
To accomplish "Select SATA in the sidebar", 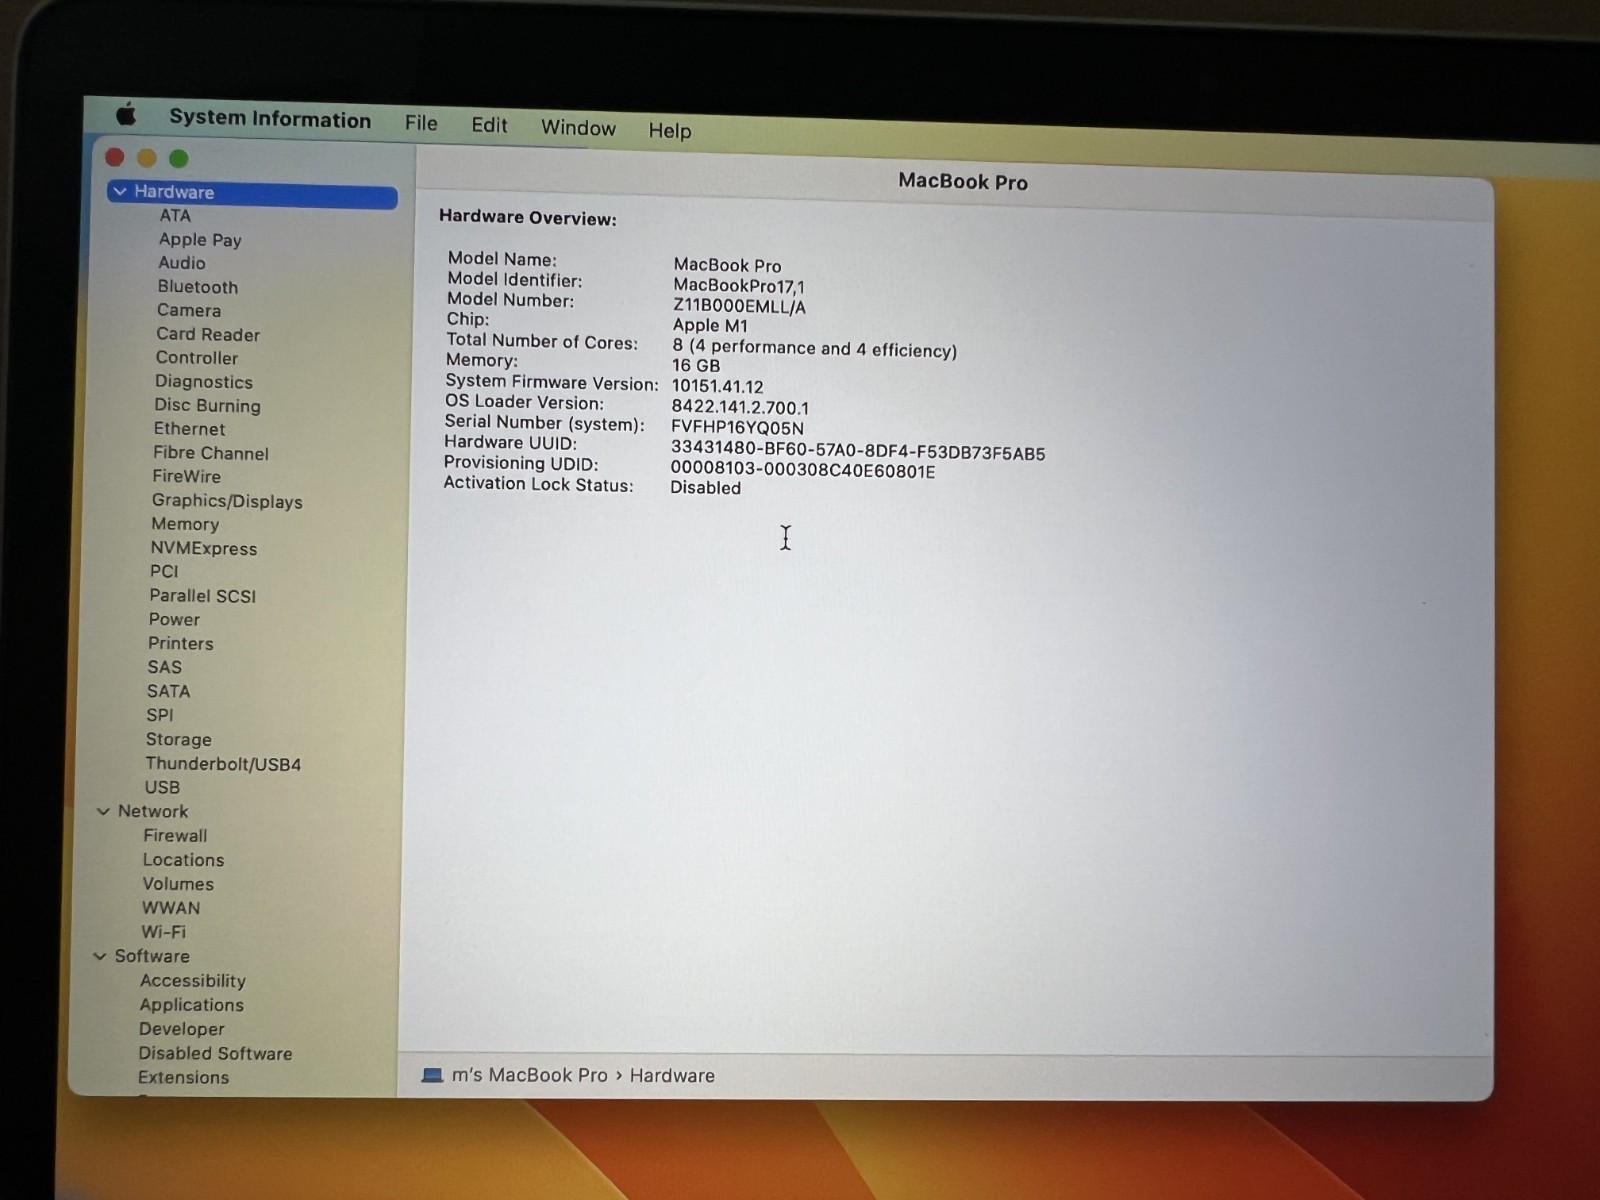I will point(168,691).
